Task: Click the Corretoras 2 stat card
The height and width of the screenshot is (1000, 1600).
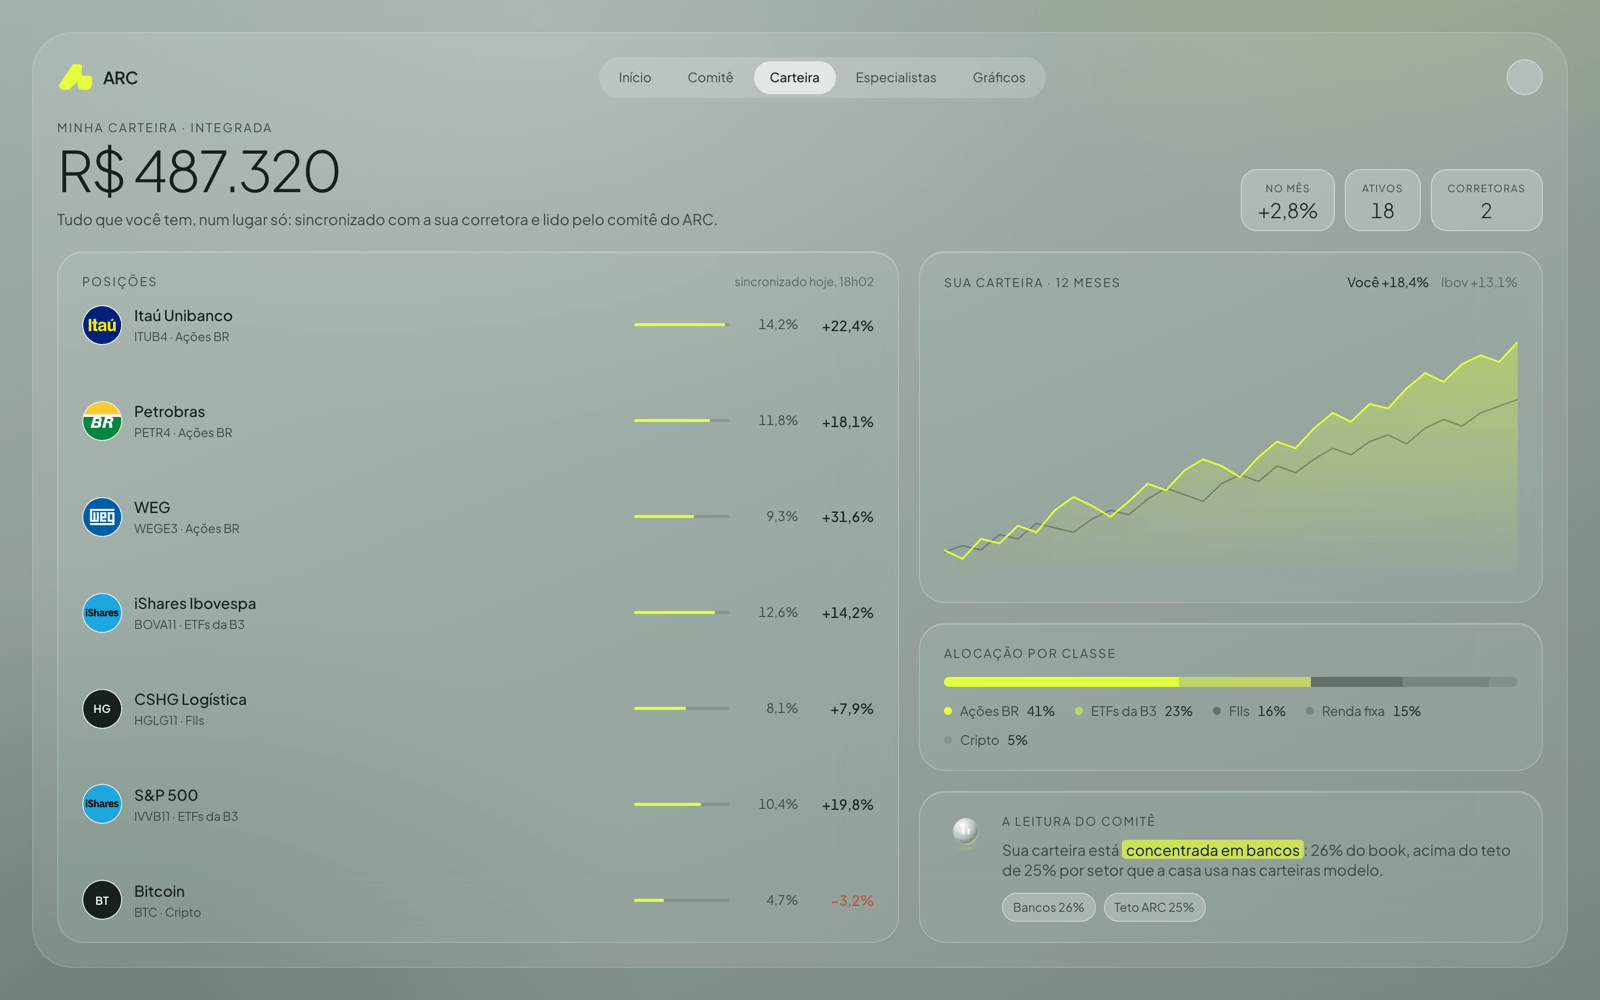Action: click(1486, 200)
